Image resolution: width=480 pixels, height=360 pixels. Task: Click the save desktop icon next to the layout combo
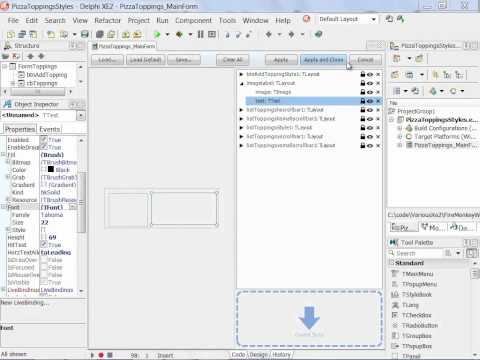click(389, 19)
